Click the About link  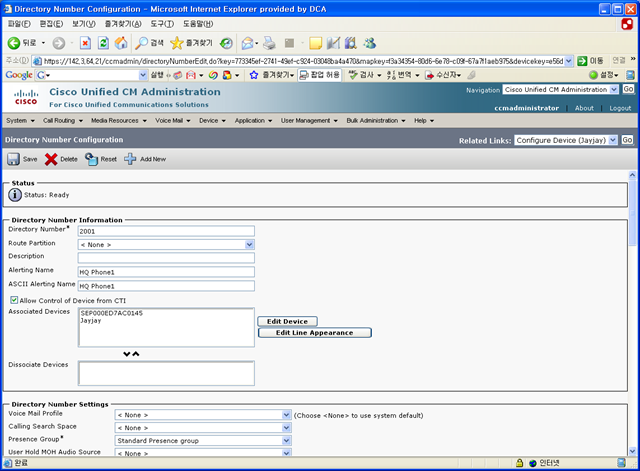tap(584, 108)
